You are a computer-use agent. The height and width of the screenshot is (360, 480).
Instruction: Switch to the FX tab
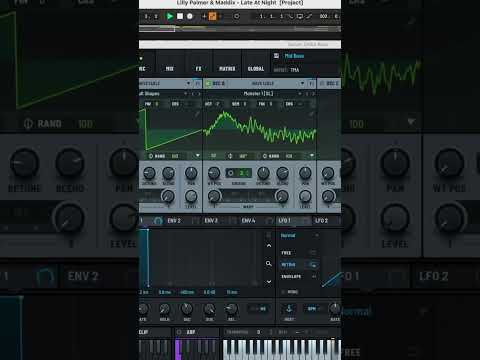[199, 69]
